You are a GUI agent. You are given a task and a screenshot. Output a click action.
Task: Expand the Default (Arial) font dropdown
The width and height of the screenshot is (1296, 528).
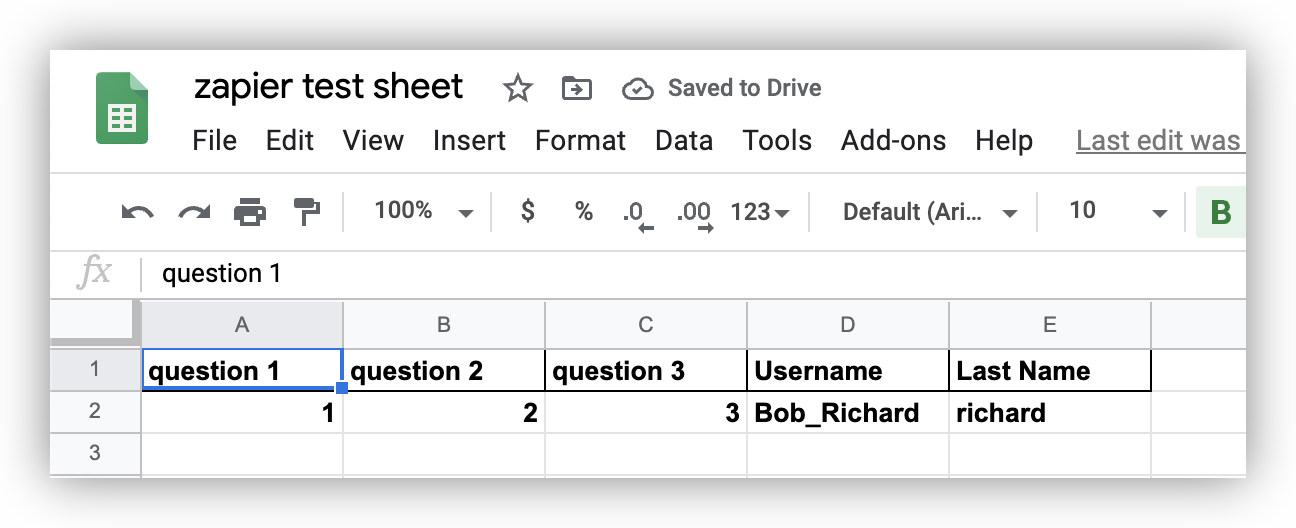[930, 212]
